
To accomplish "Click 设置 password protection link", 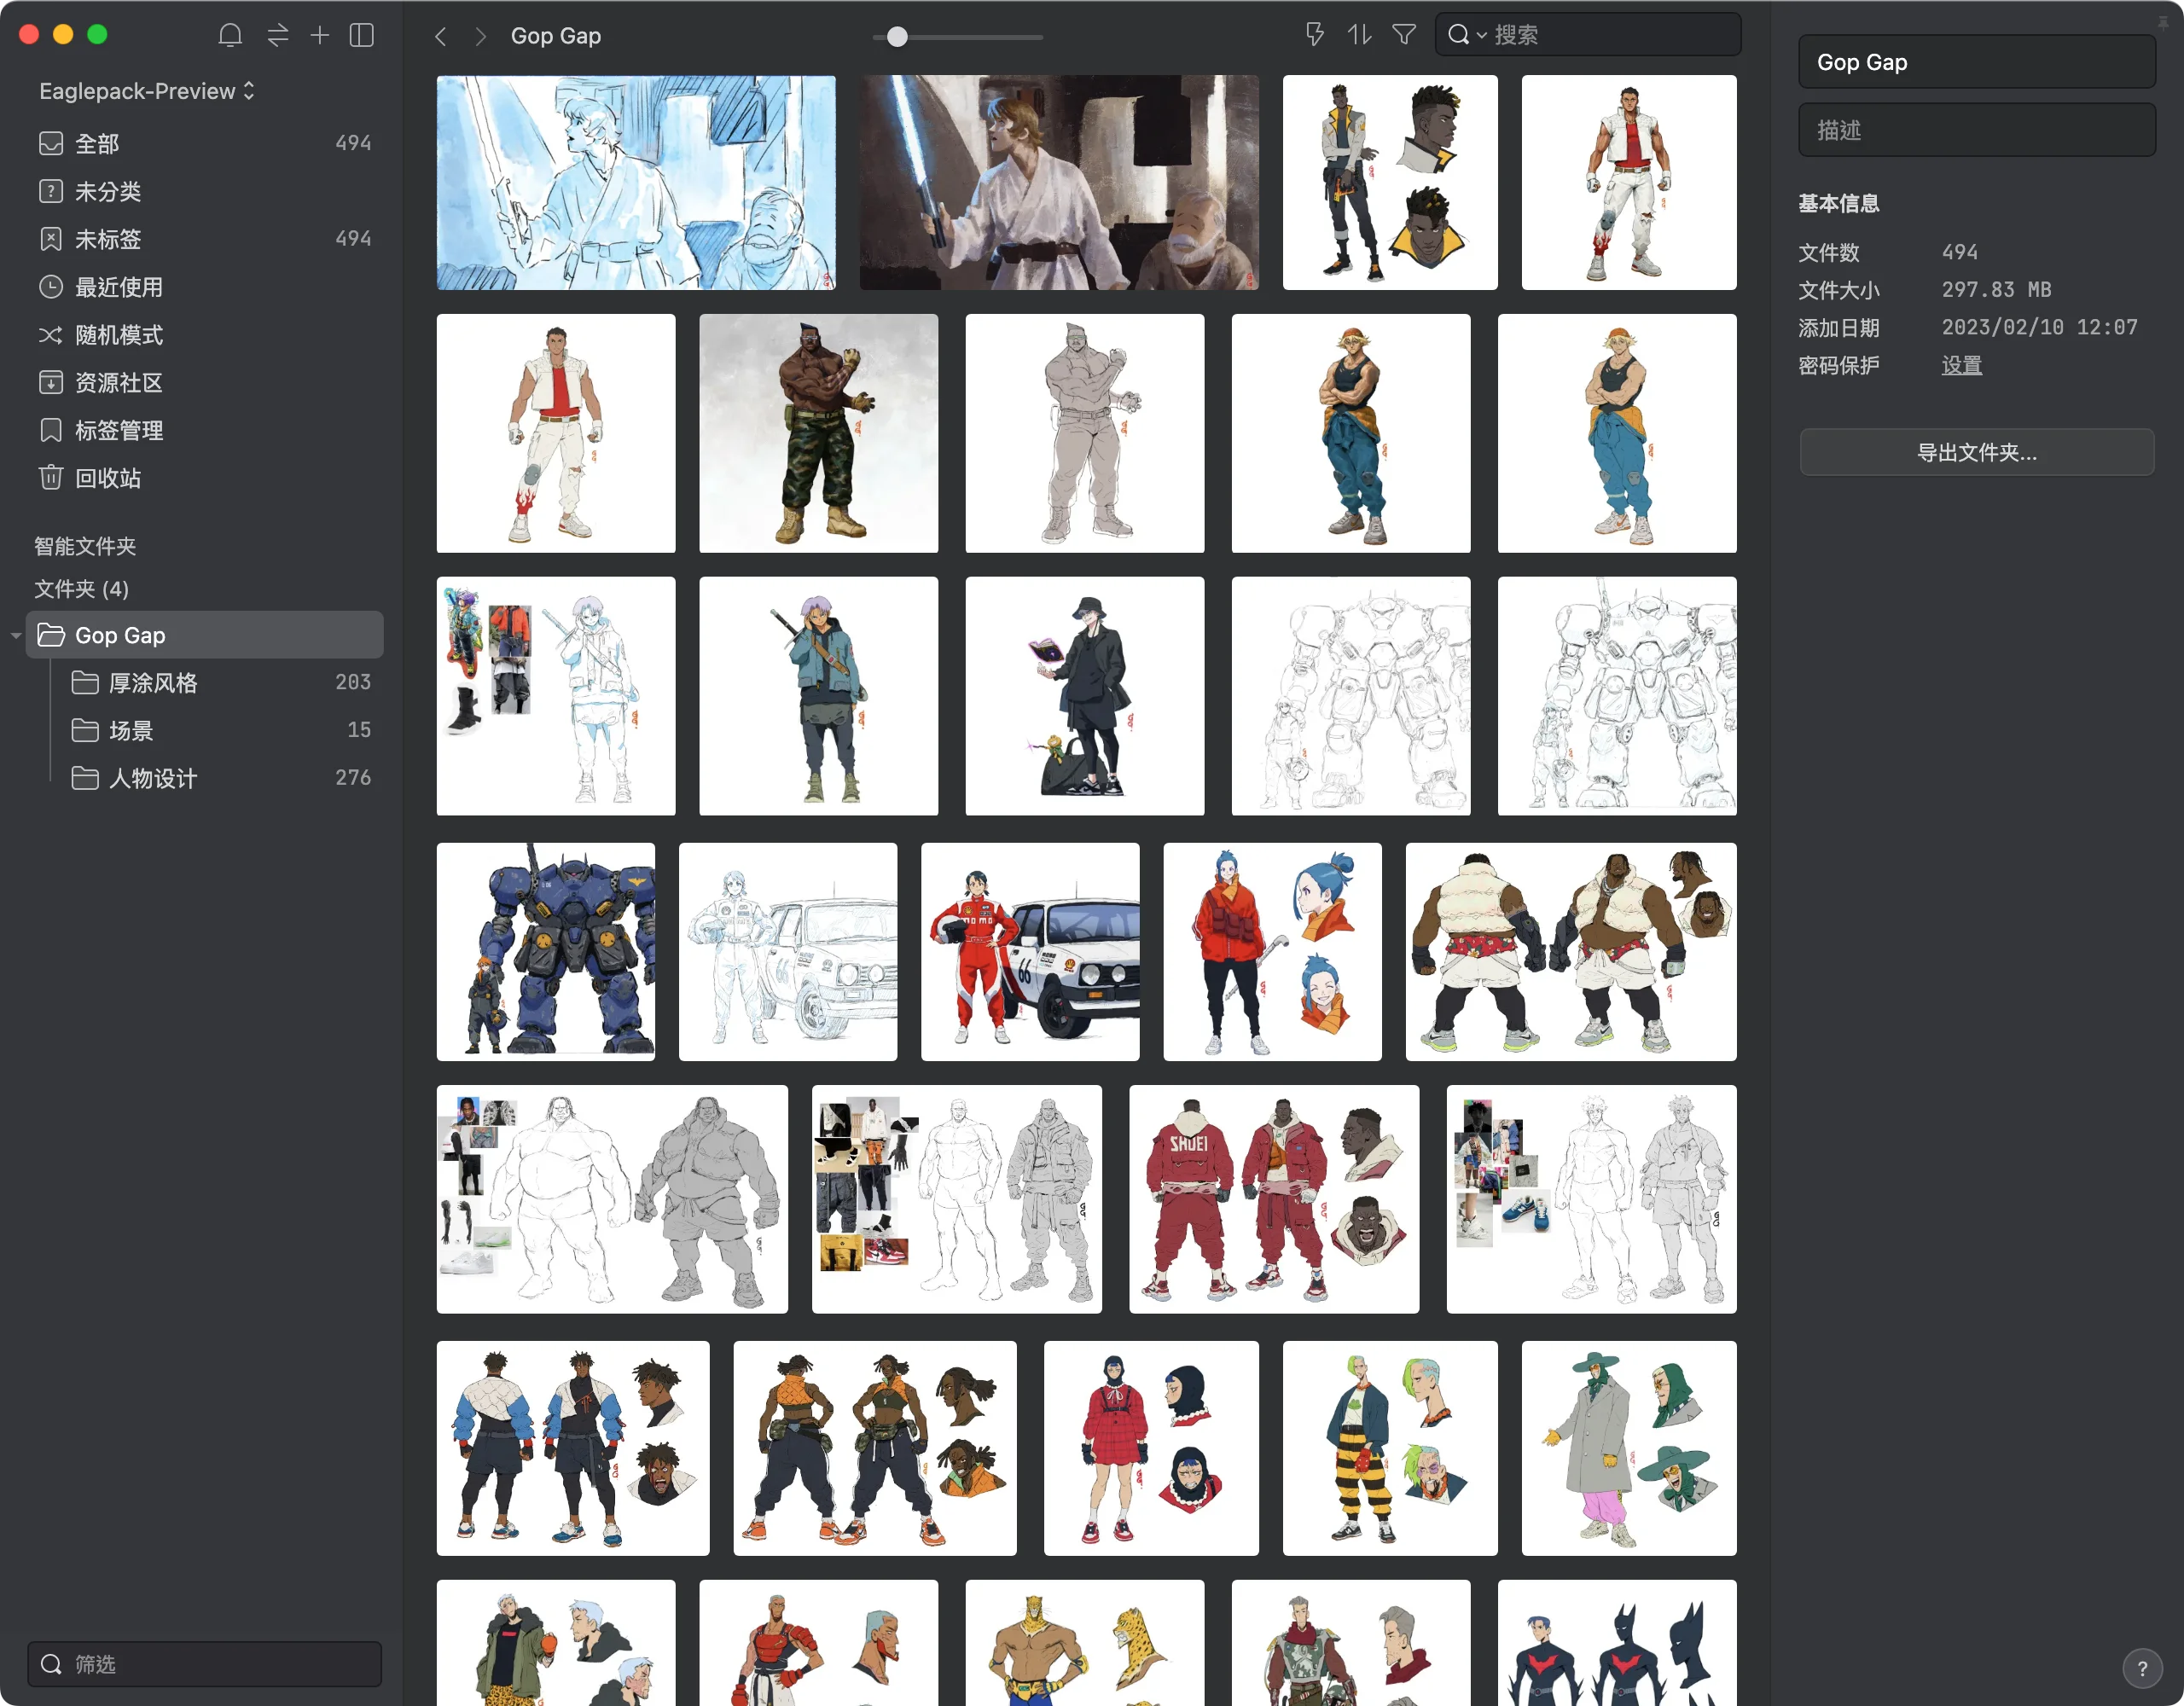I will 1962,366.
